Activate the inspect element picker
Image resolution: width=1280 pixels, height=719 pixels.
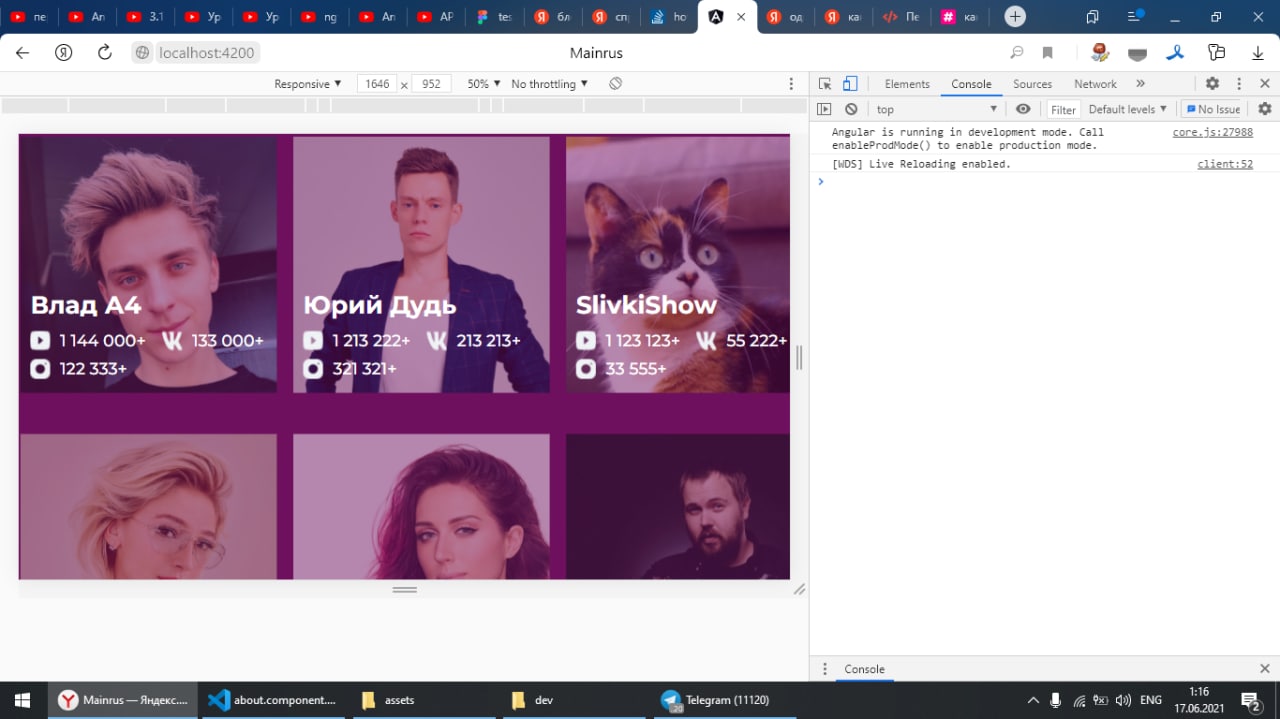[825, 84]
